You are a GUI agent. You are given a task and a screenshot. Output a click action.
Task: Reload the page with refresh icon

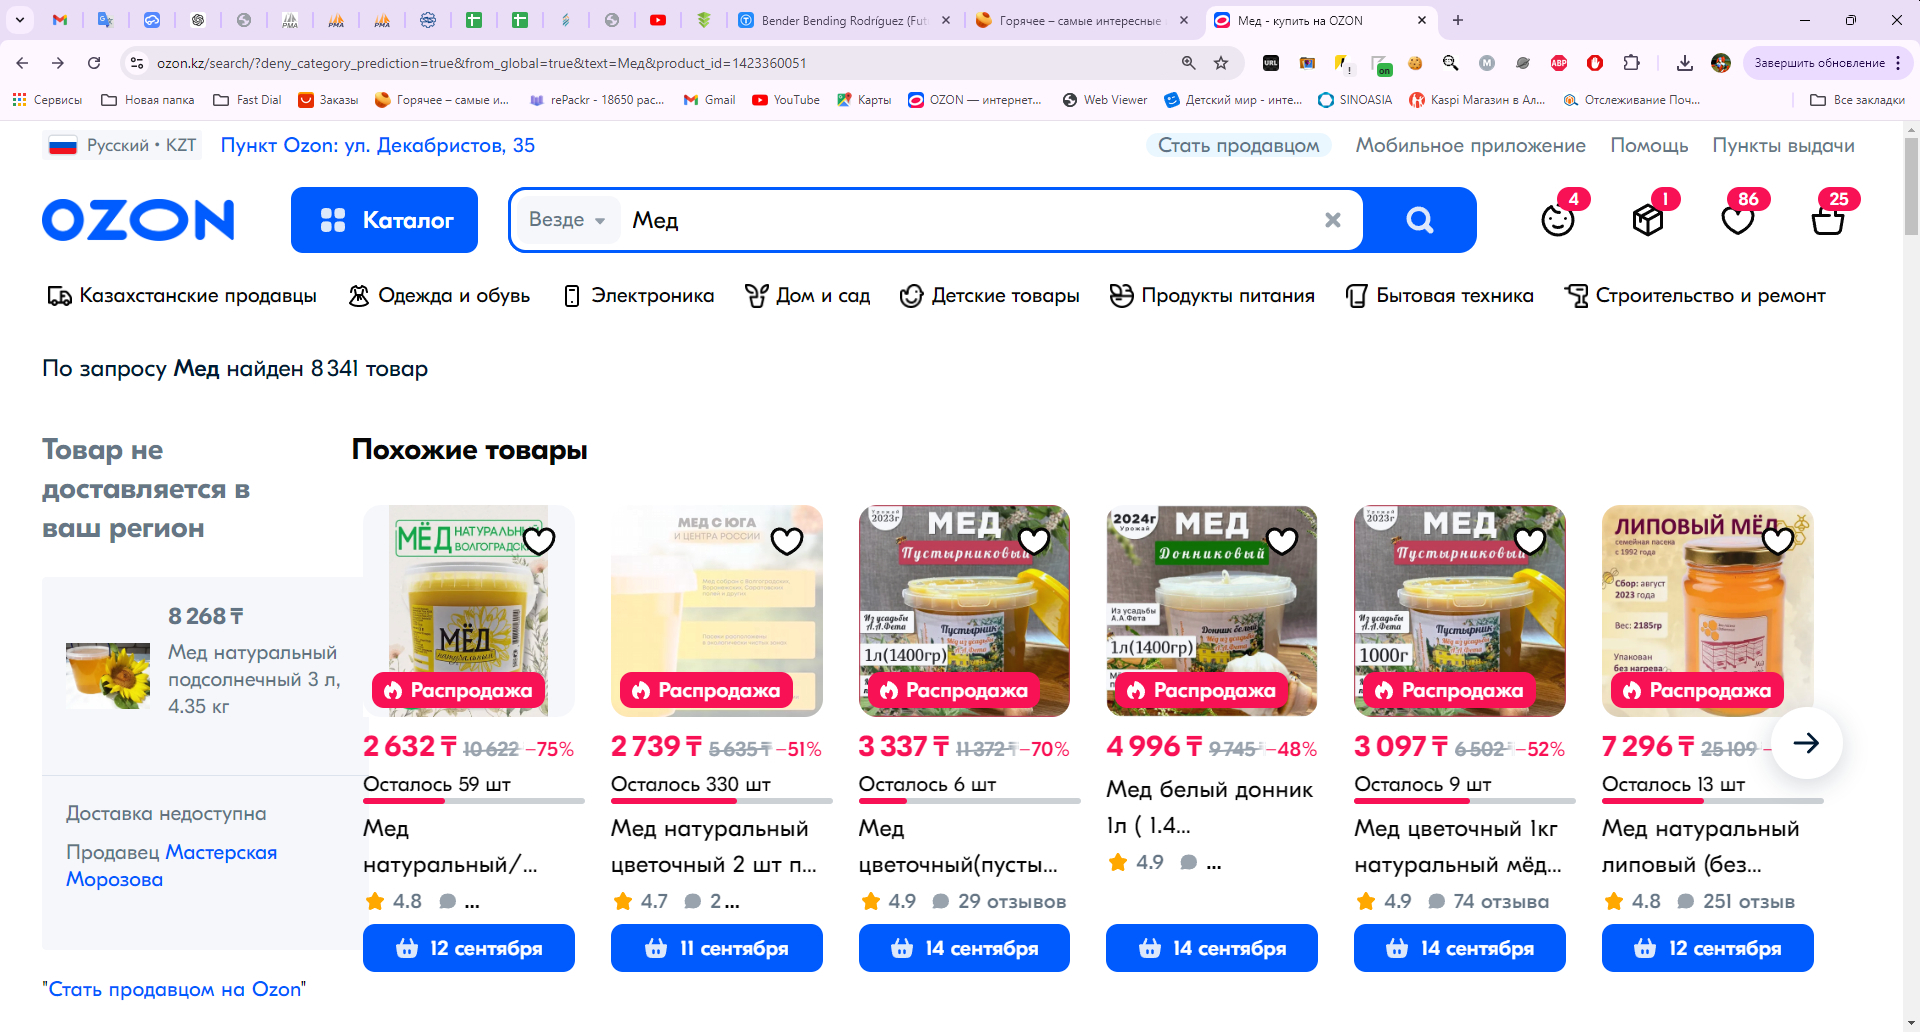94,63
